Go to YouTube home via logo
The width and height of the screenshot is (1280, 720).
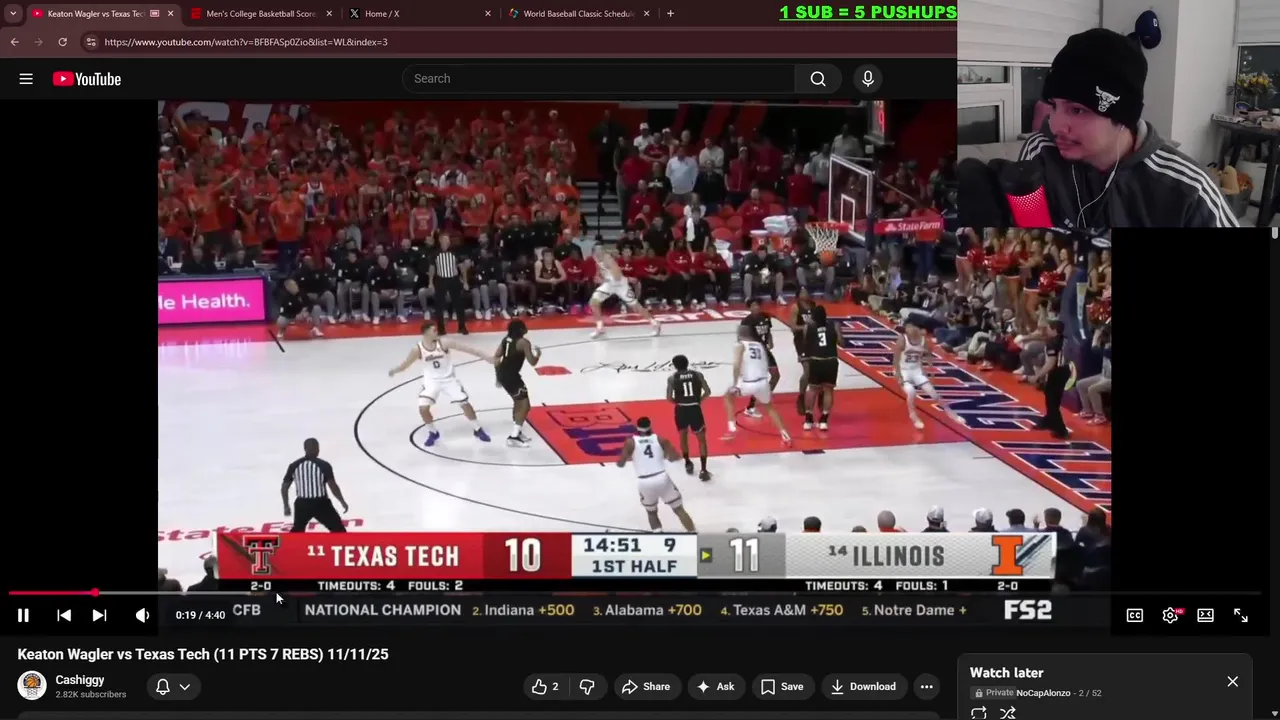(87, 79)
